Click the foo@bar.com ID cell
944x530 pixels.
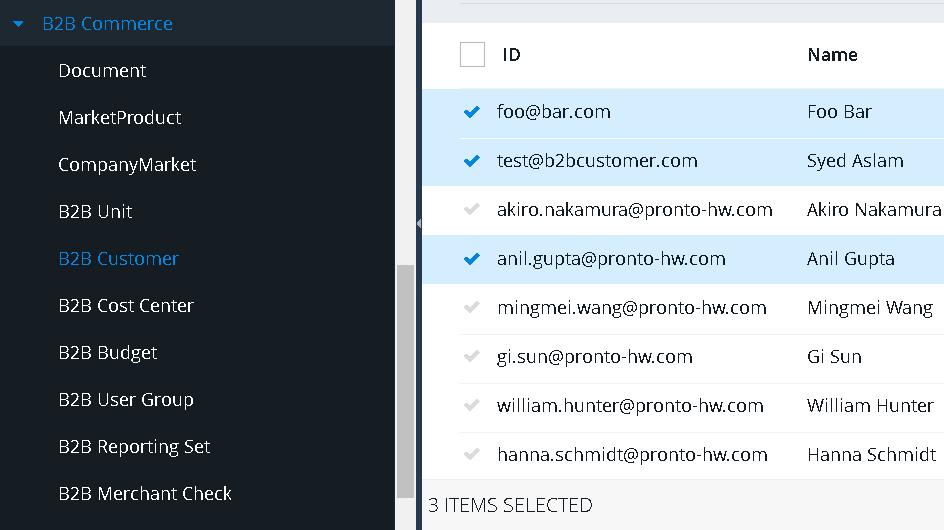click(x=554, y=112)
